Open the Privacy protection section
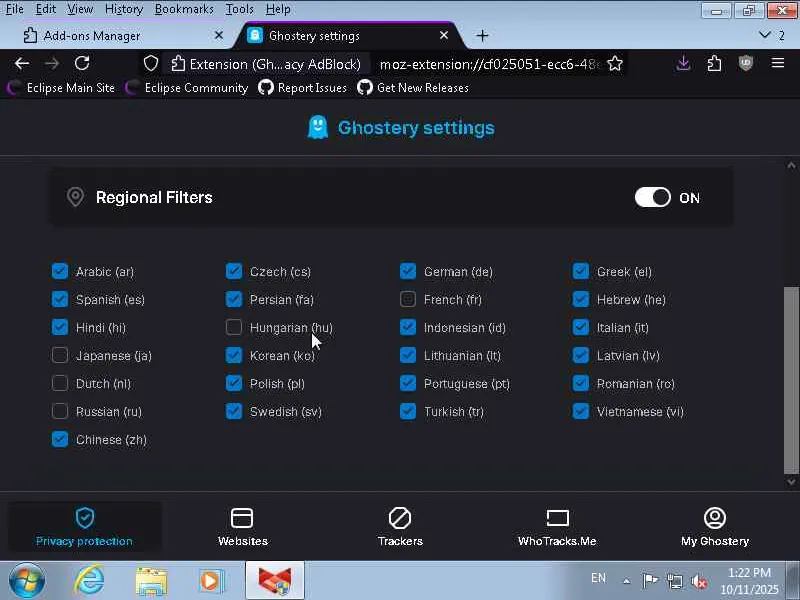Image resolution: width=800 pixels, height=600 pixels. (x=85, y=527)
